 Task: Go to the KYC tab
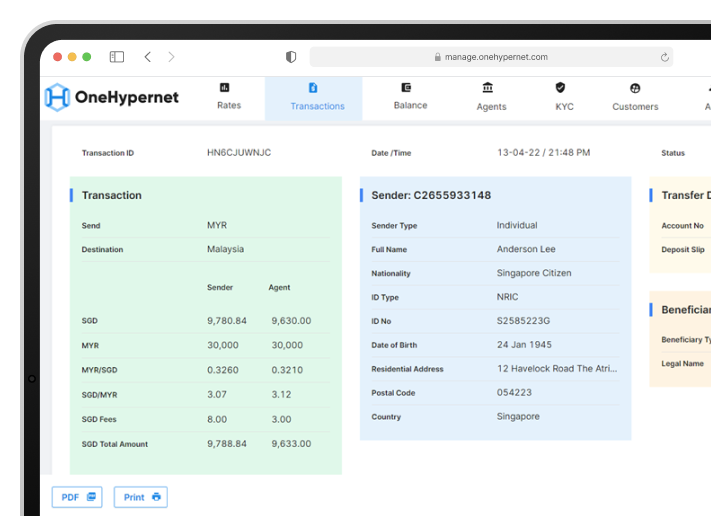565,107
